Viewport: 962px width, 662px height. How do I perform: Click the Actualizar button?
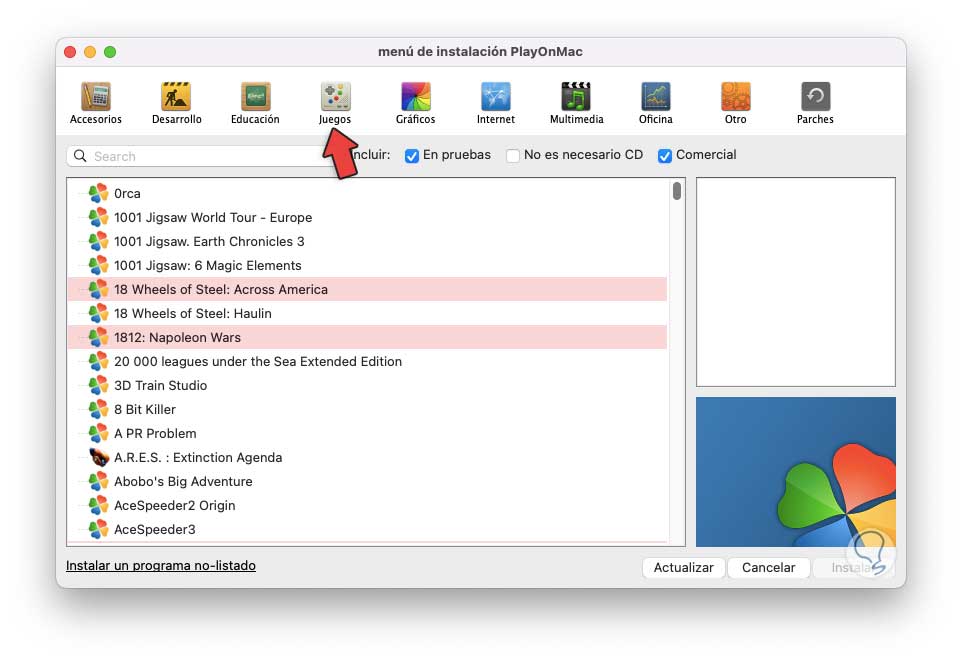pyautogui.click(x=683, y=568)
